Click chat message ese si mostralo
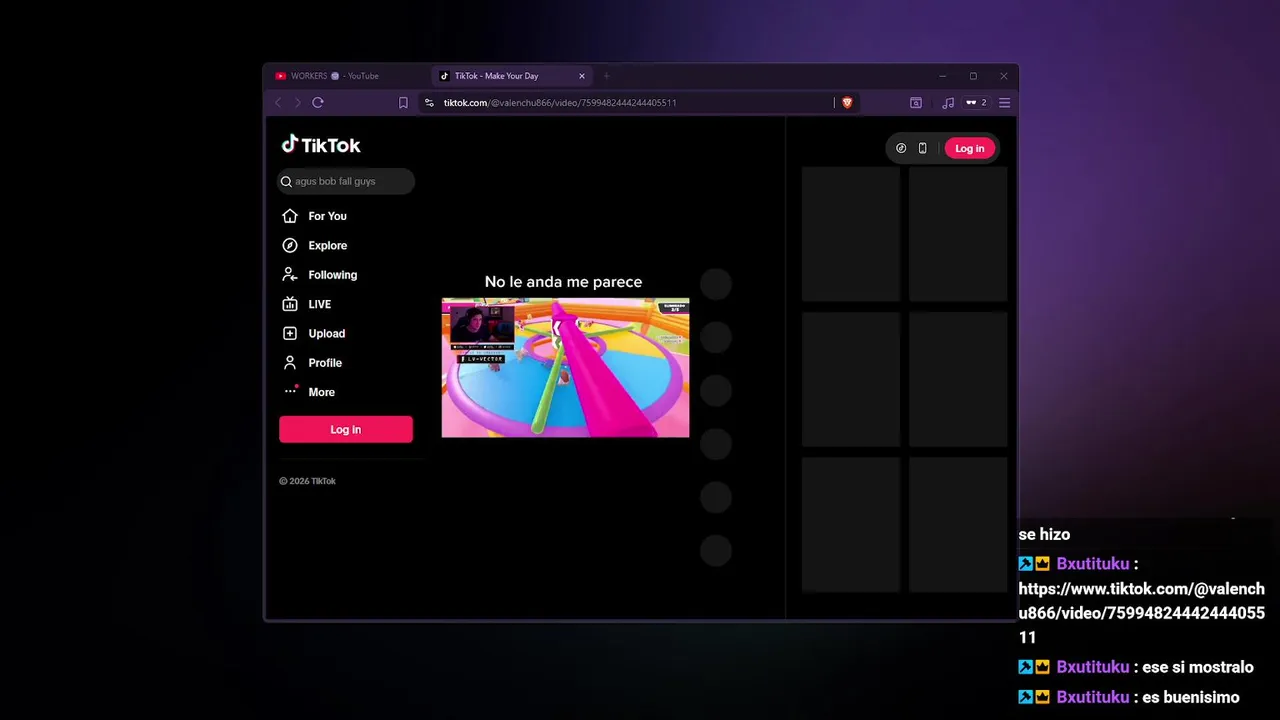 [1197, 667]
